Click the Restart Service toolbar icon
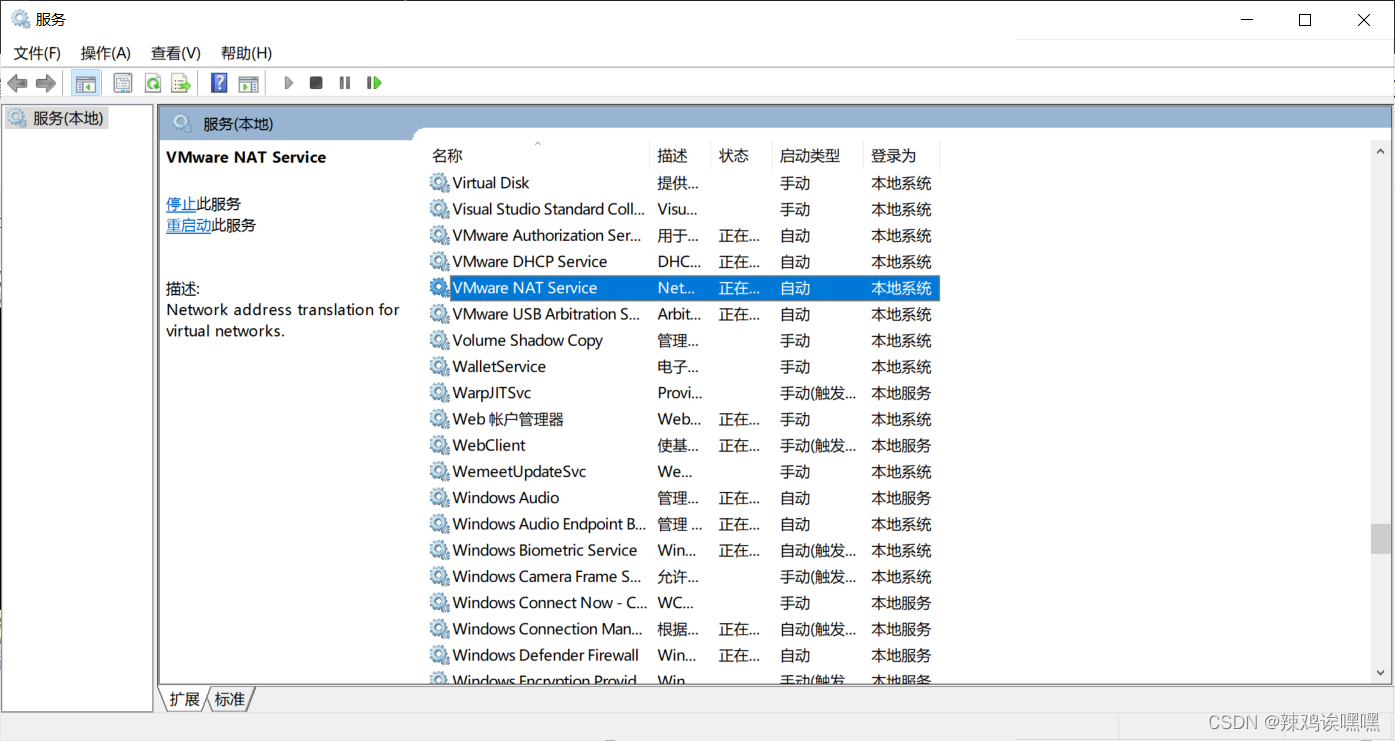Viewport: 1395px width, 741px height. coord(374,83)
